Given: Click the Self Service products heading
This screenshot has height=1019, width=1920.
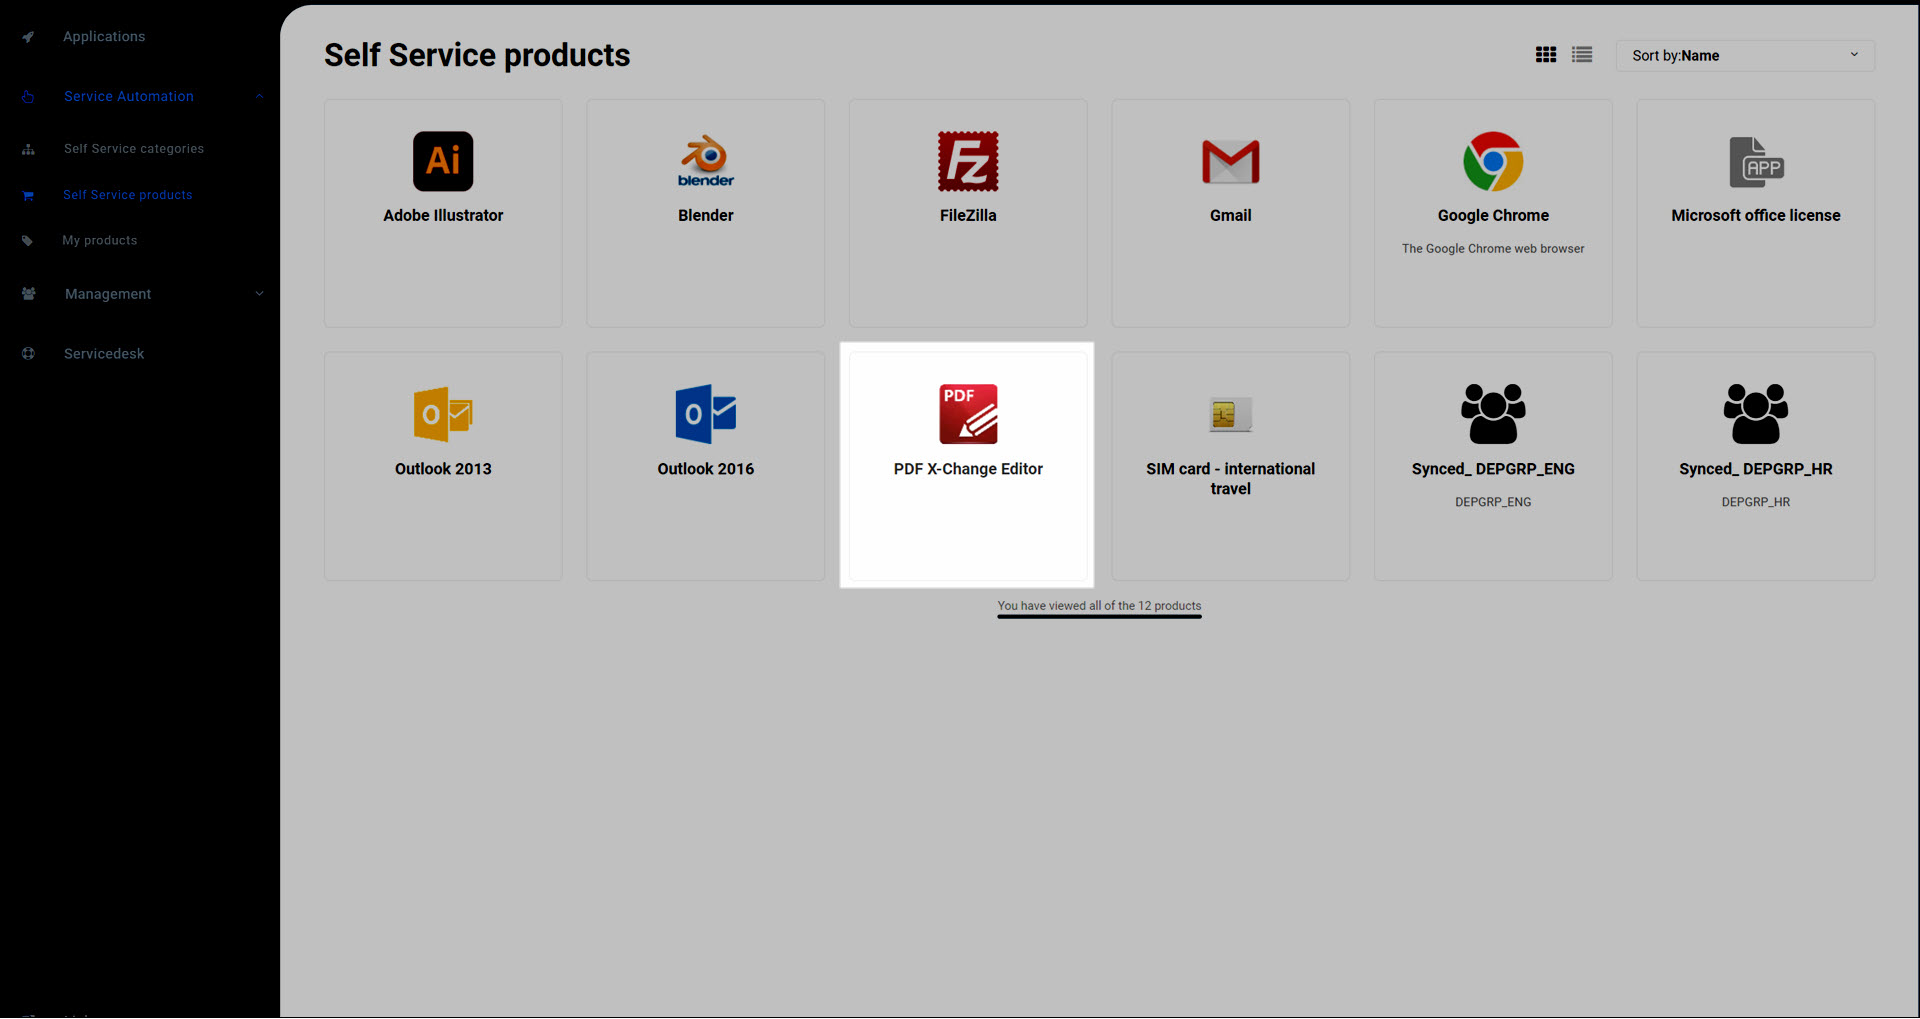Looking at the screenshot, I should click(477, 55).
